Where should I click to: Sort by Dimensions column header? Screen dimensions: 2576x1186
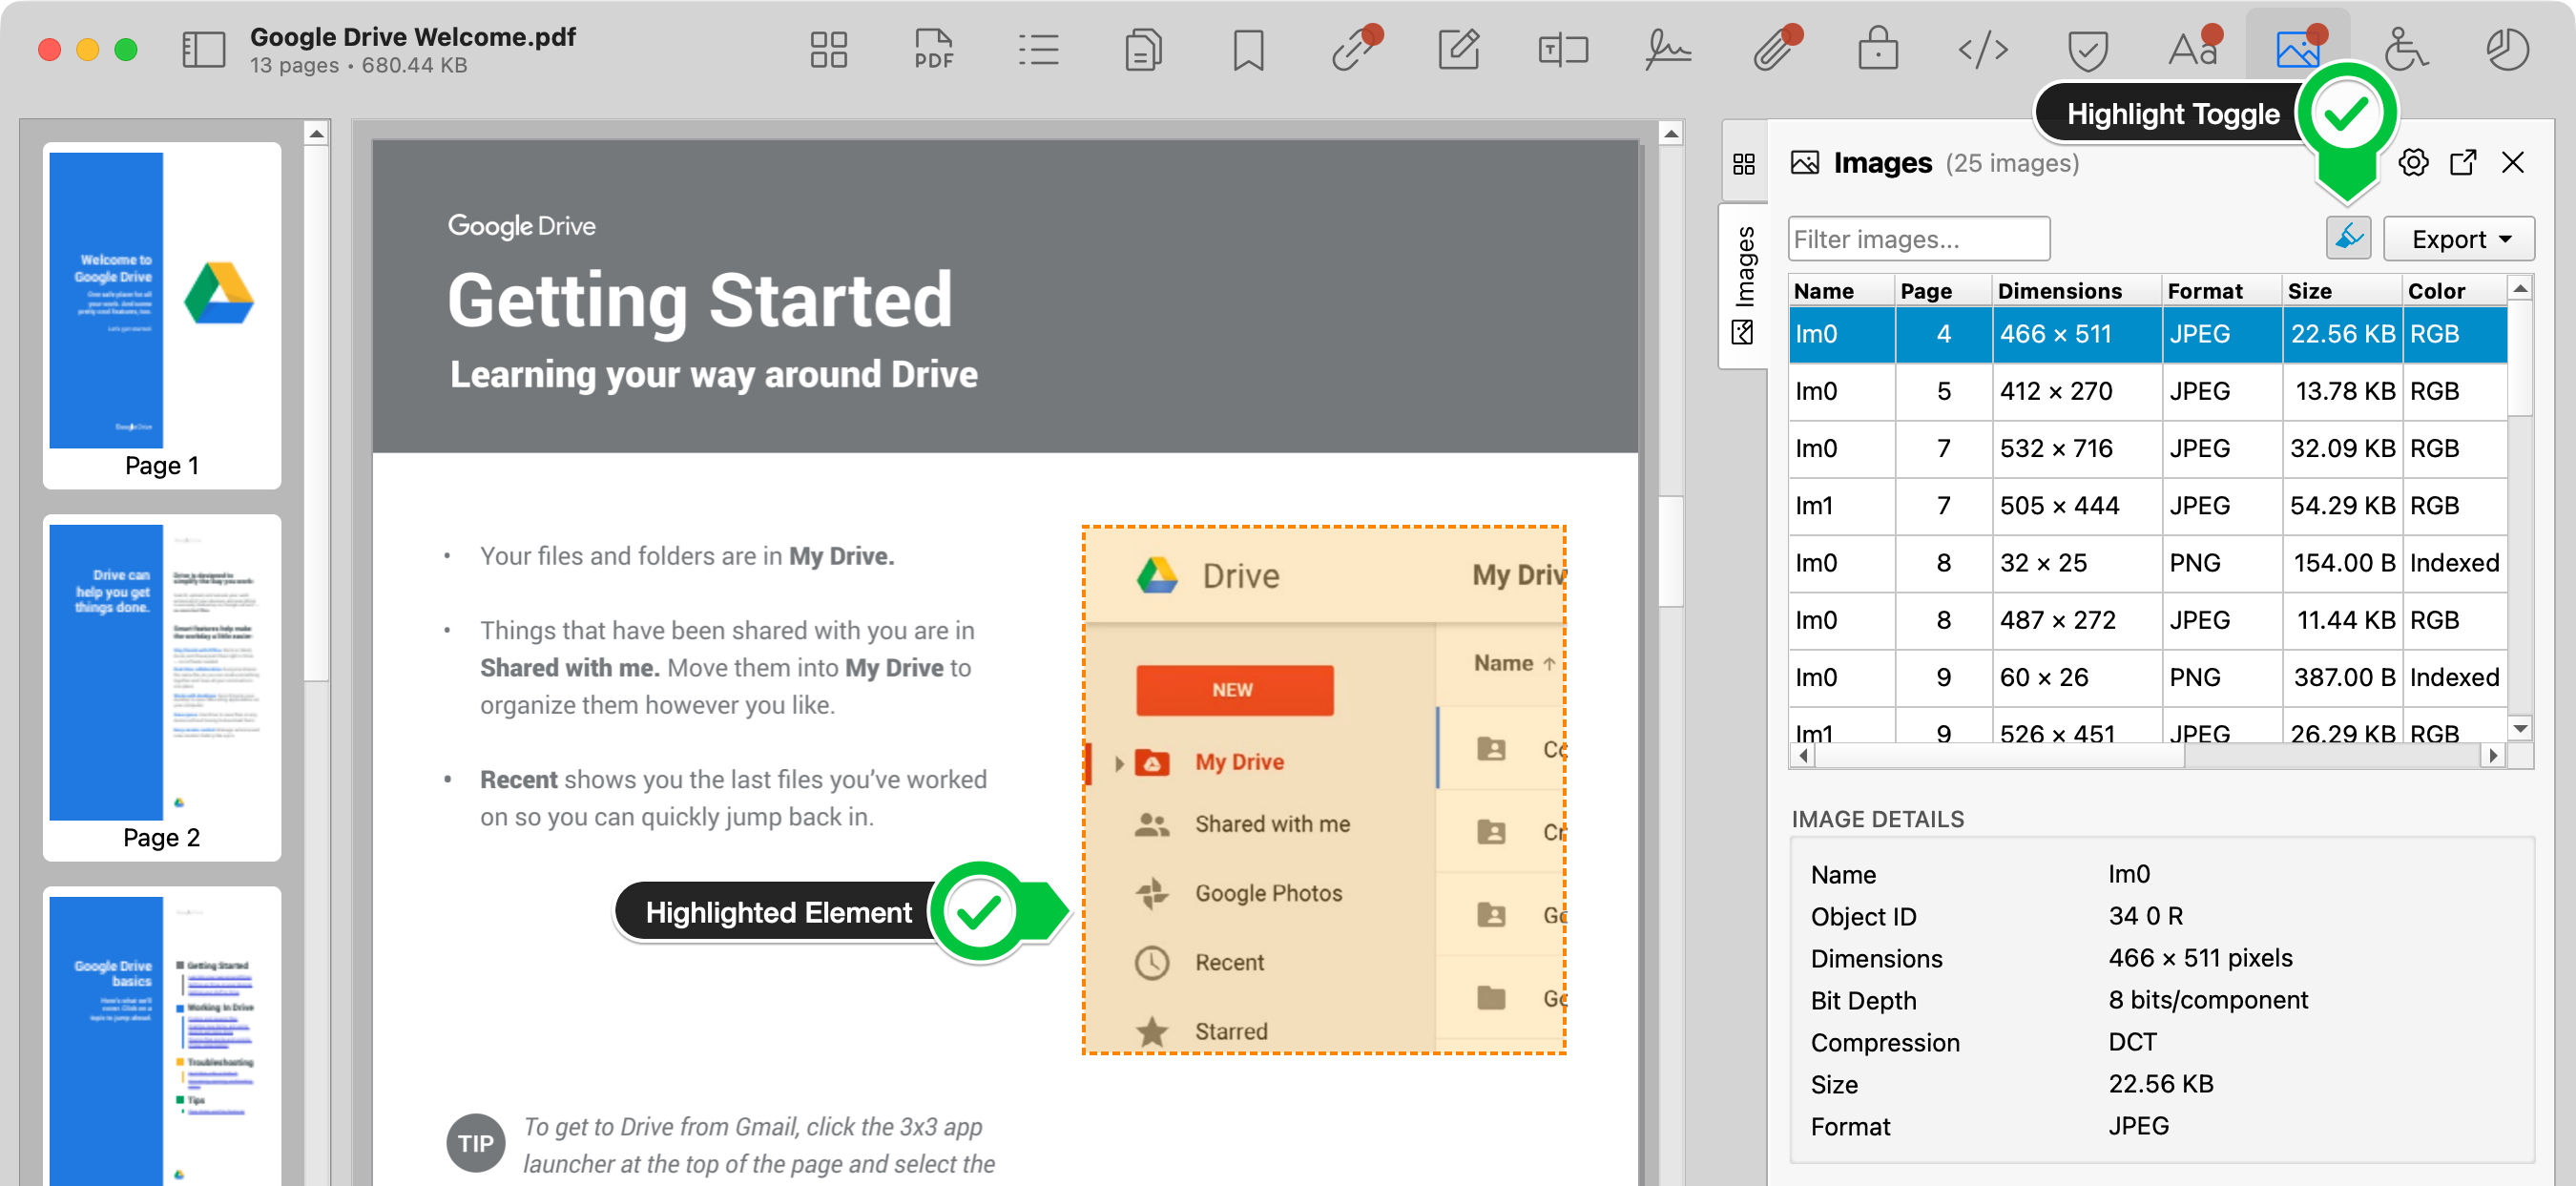click(2076, 290)
